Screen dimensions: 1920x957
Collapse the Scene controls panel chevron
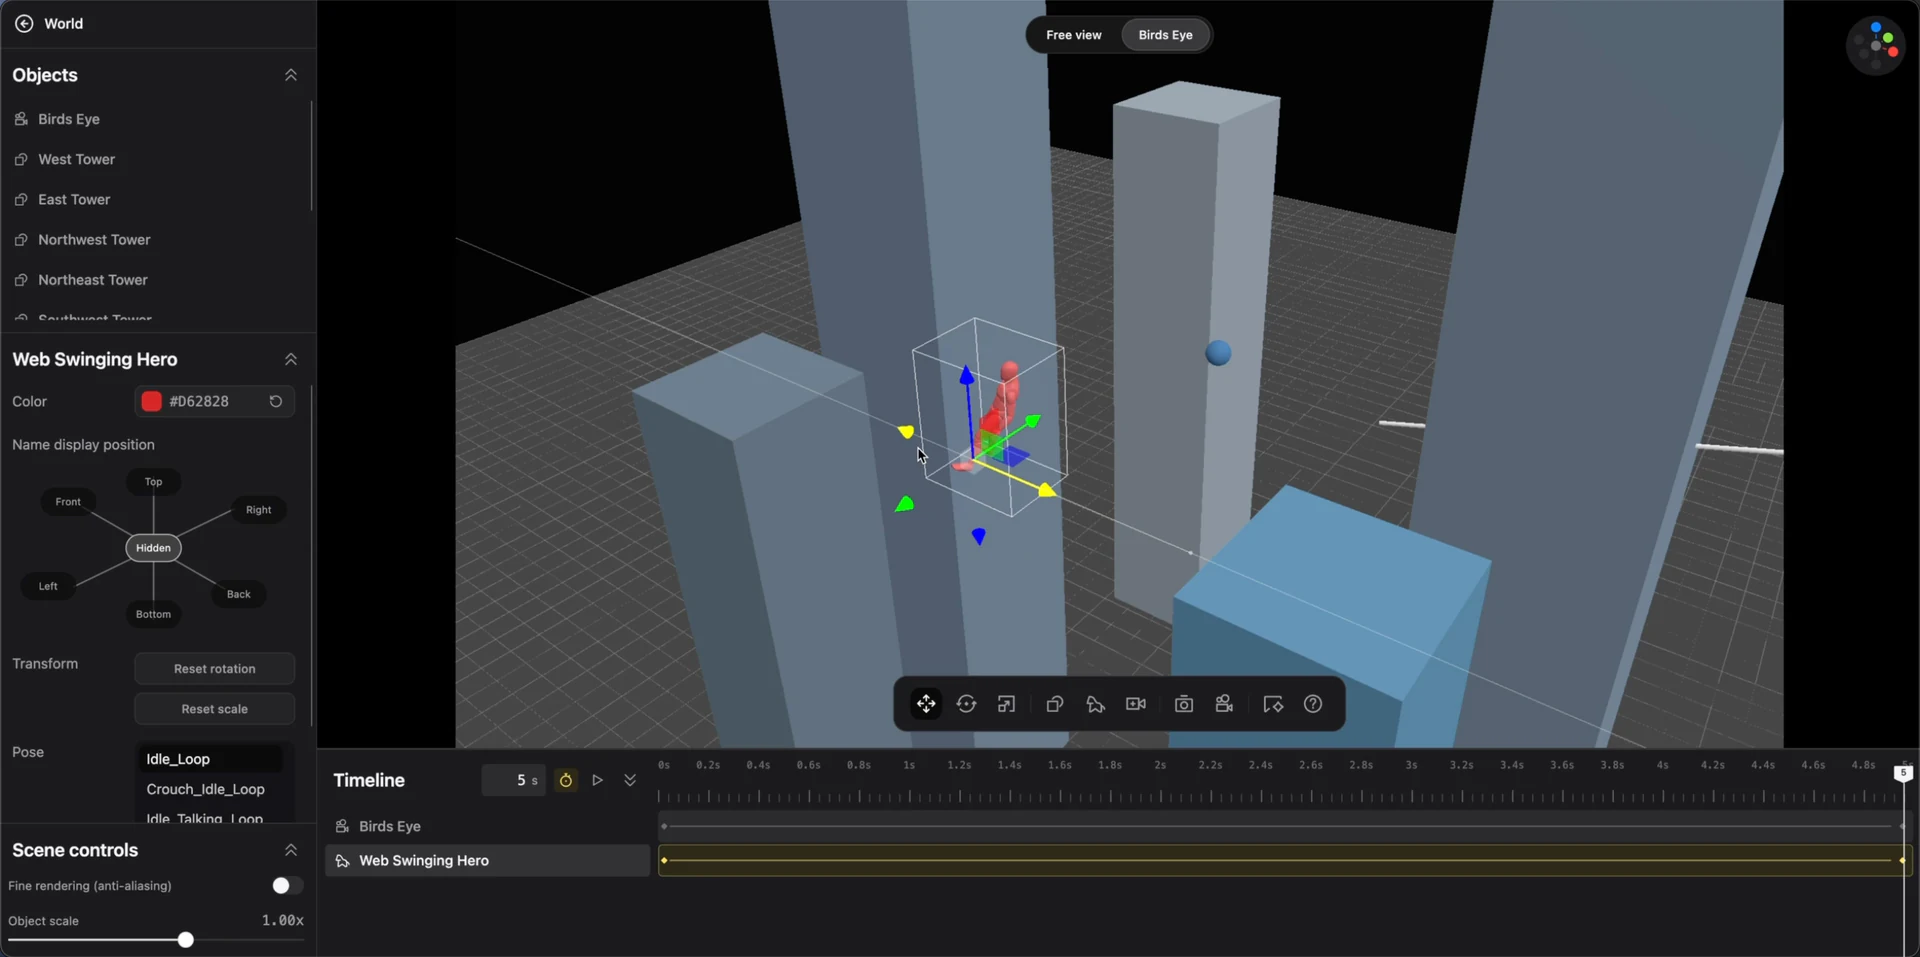[x=291, y=850]
